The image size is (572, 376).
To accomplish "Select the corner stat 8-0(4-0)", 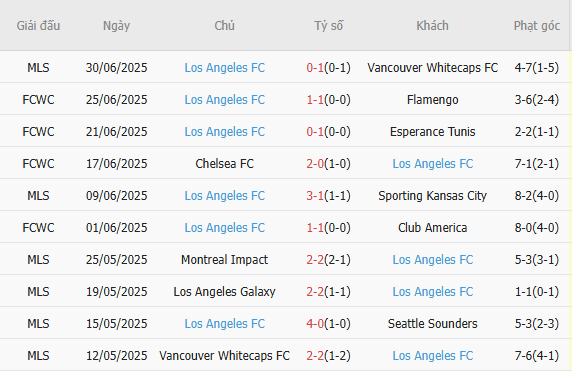I will pos(537,228).
